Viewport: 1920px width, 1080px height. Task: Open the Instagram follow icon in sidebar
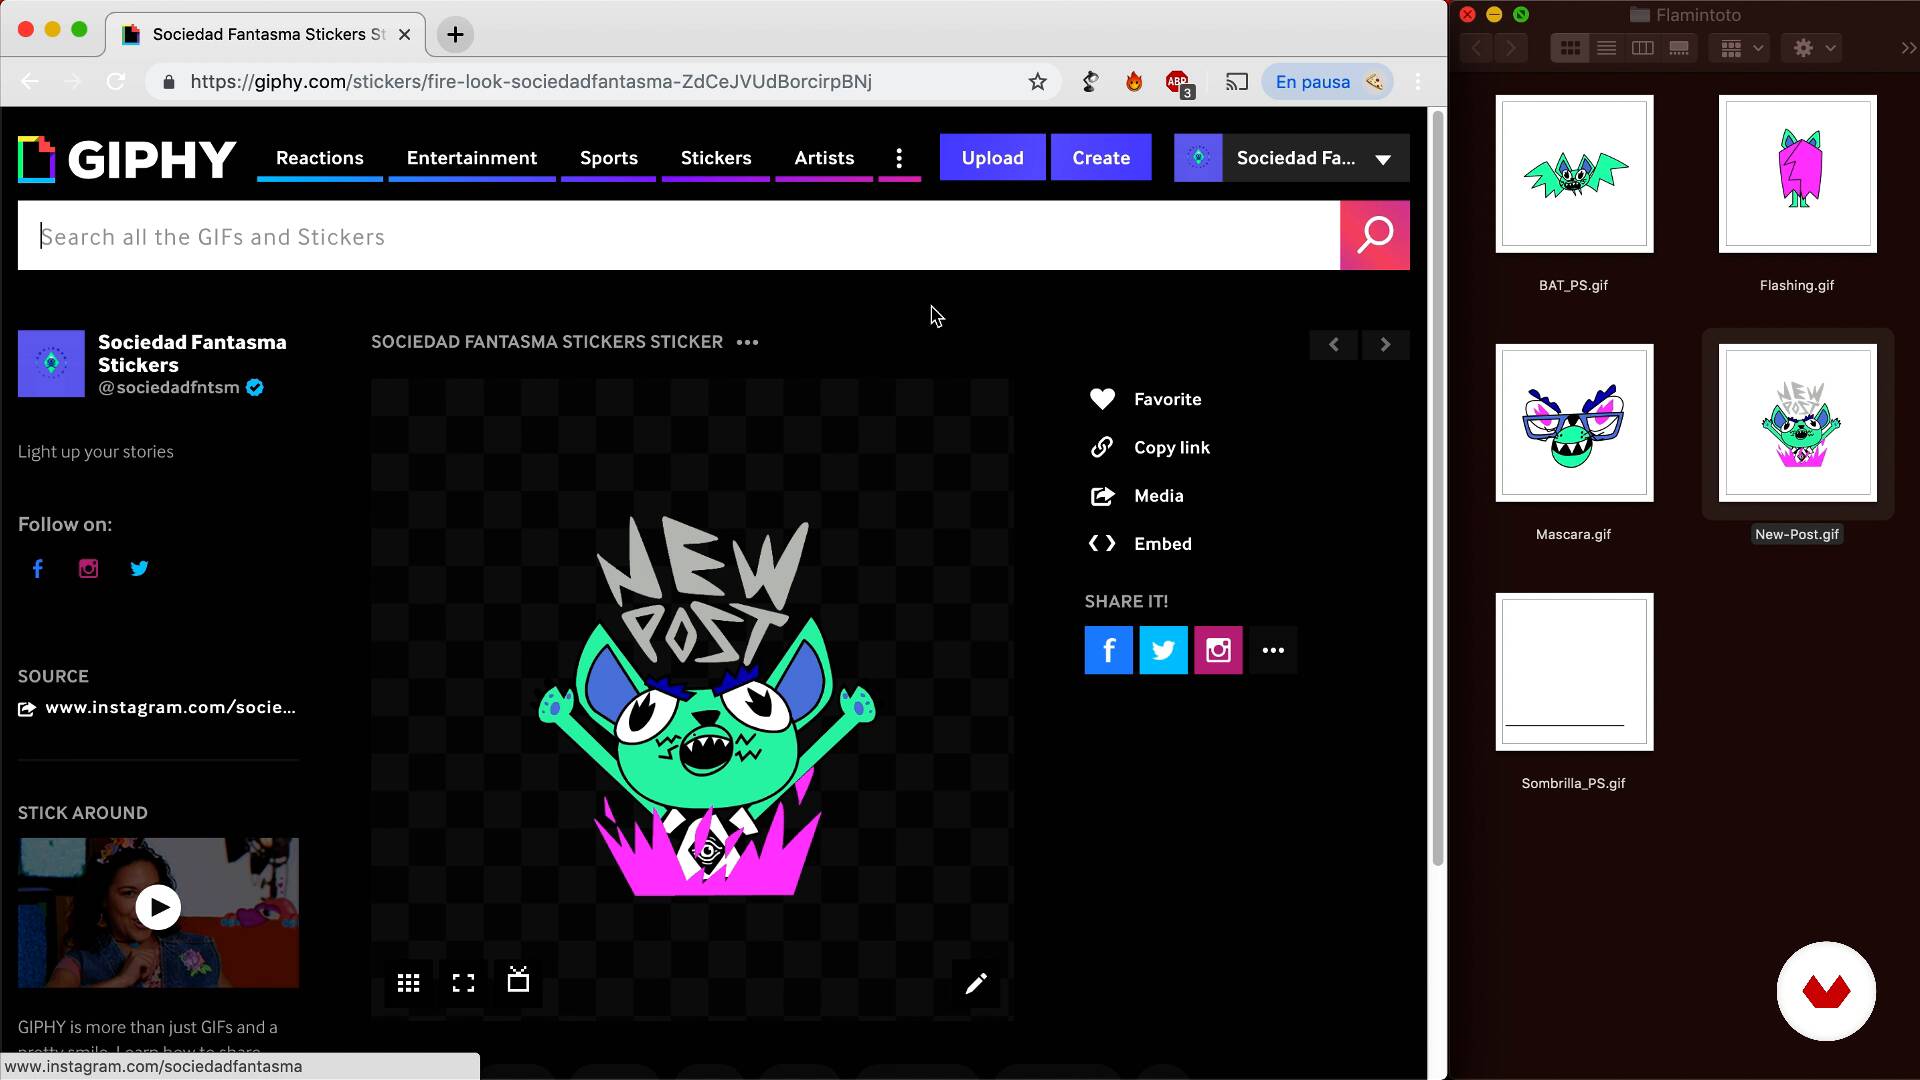(x=89, y=568)
